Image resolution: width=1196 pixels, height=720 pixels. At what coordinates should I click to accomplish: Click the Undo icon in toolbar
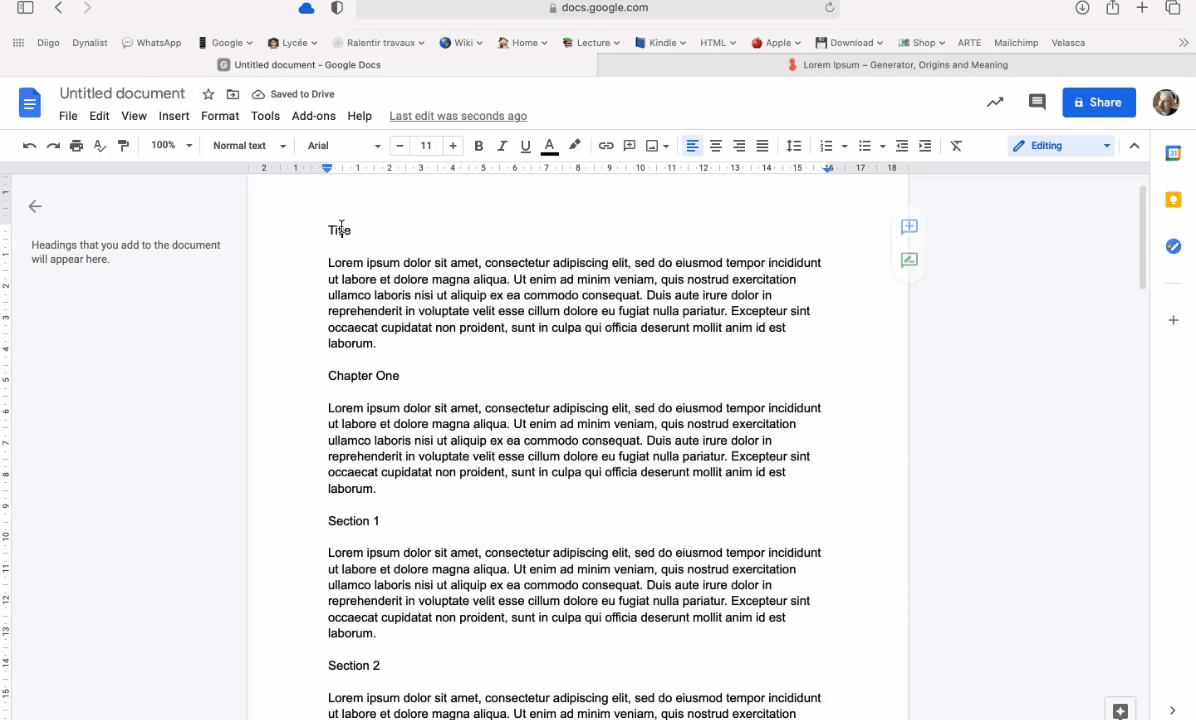click(x=29, y=146)
